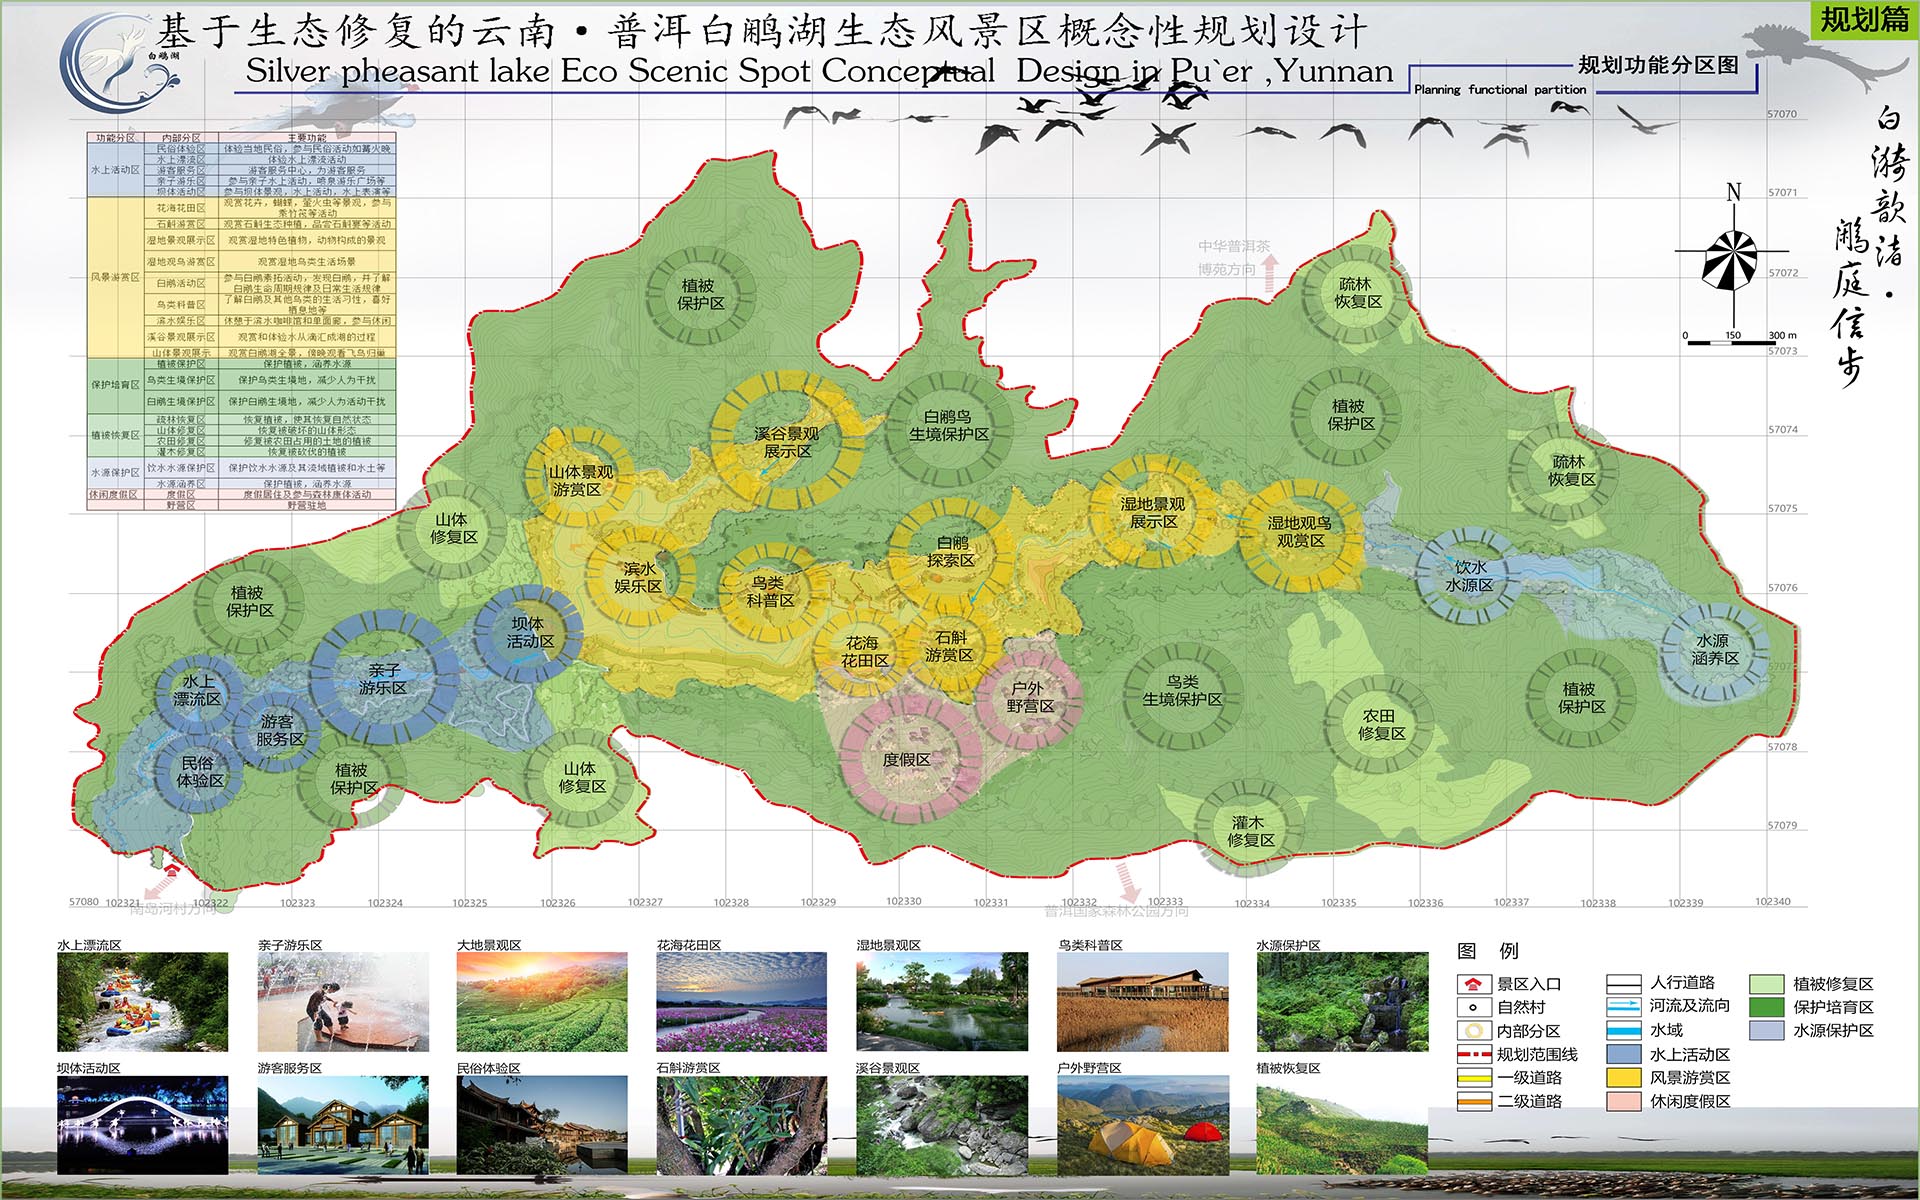Click the 河流及流向 arrow symbol in legend
Screen dimensions: 1920x1200
tap(1624, 1006)
